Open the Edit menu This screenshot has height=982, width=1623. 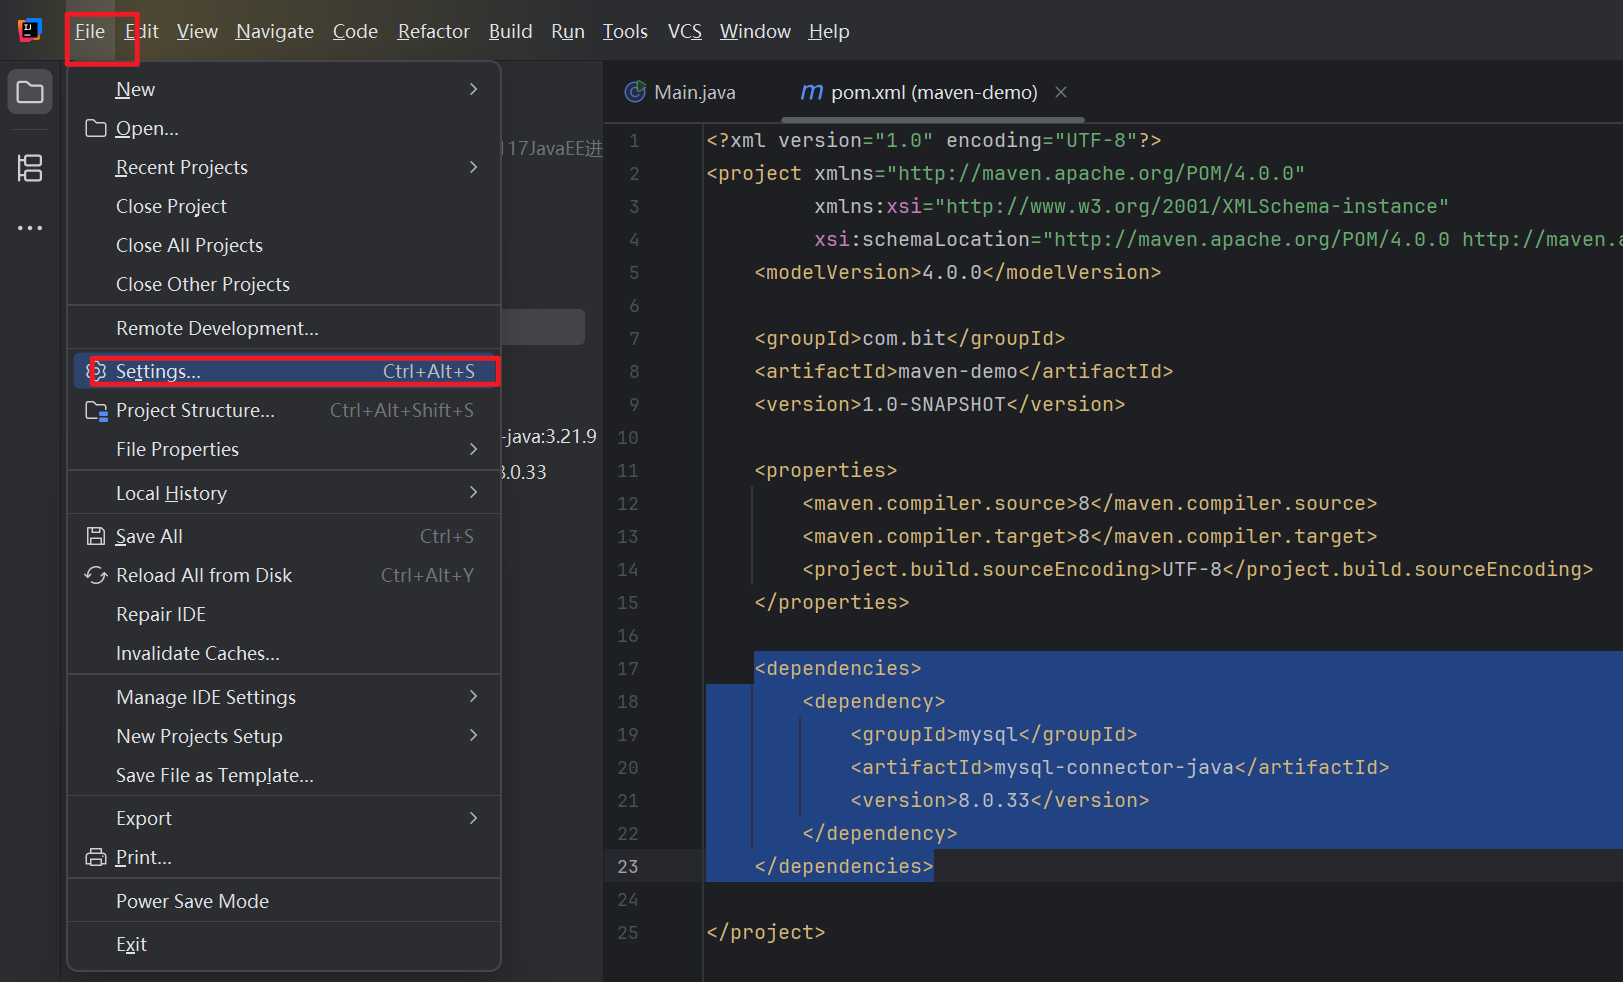pyautogui.click(x=142, y=31)
